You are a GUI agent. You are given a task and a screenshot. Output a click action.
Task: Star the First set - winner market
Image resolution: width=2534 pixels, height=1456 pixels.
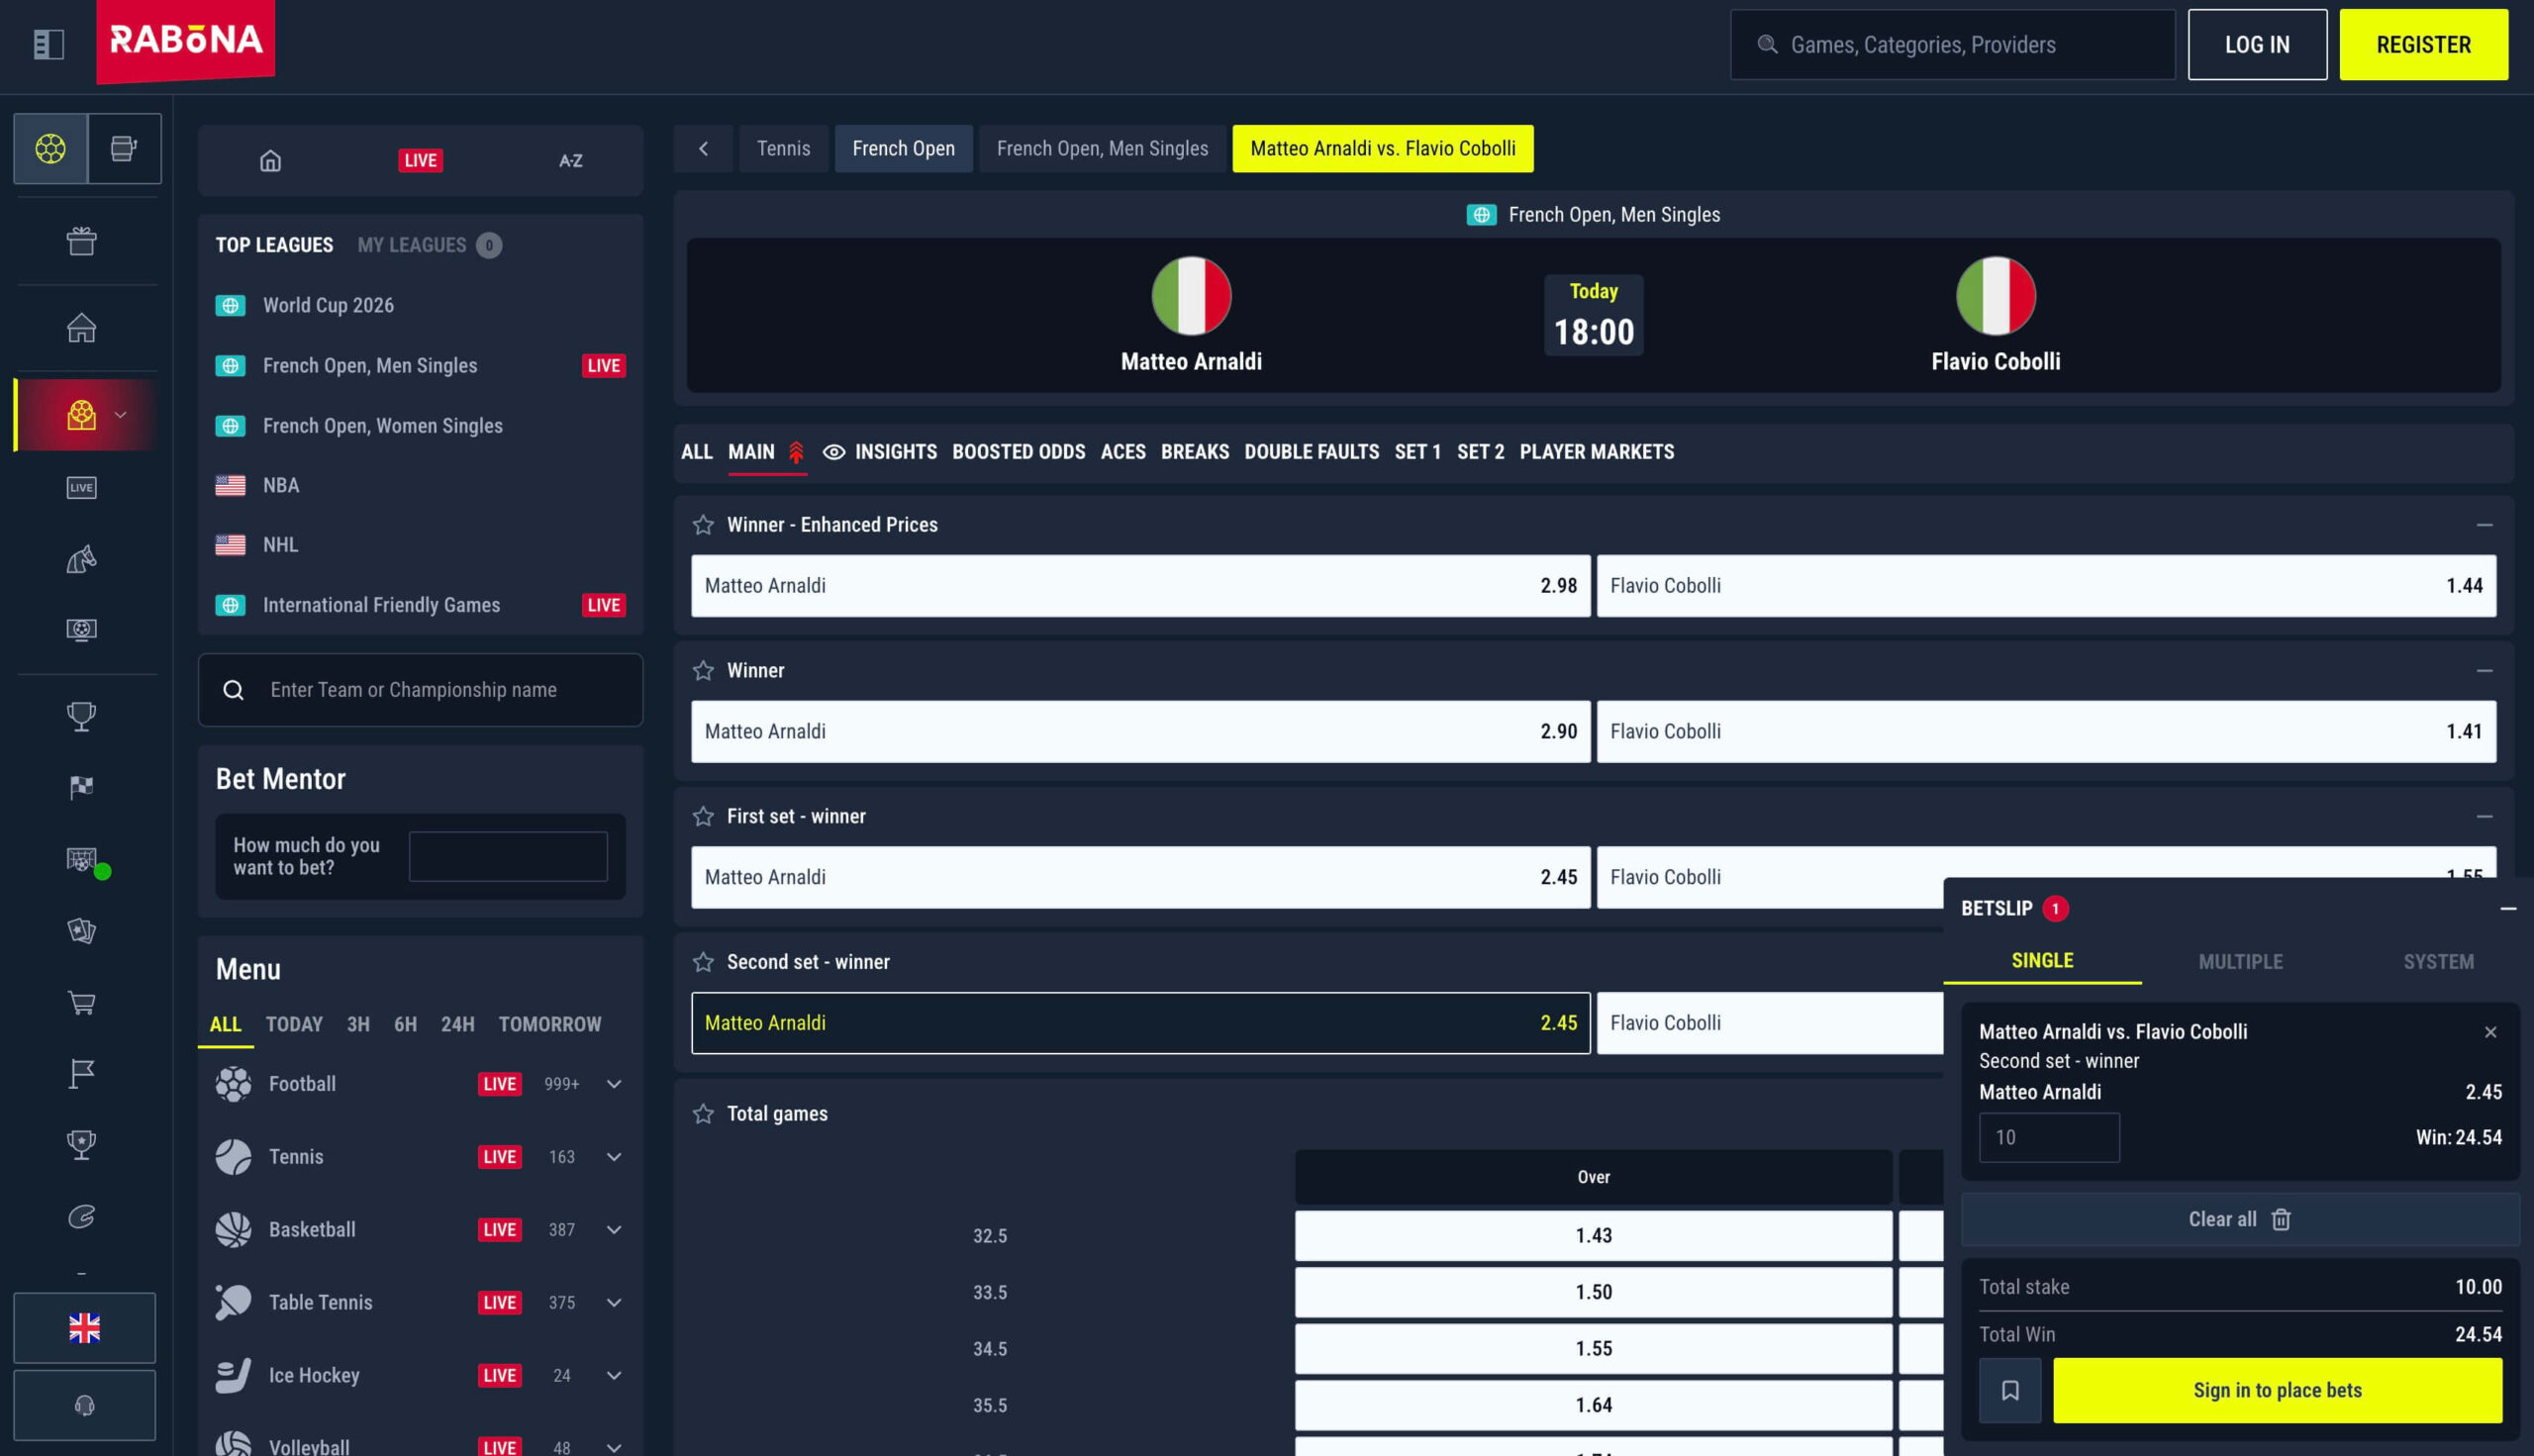pos(704,817)
